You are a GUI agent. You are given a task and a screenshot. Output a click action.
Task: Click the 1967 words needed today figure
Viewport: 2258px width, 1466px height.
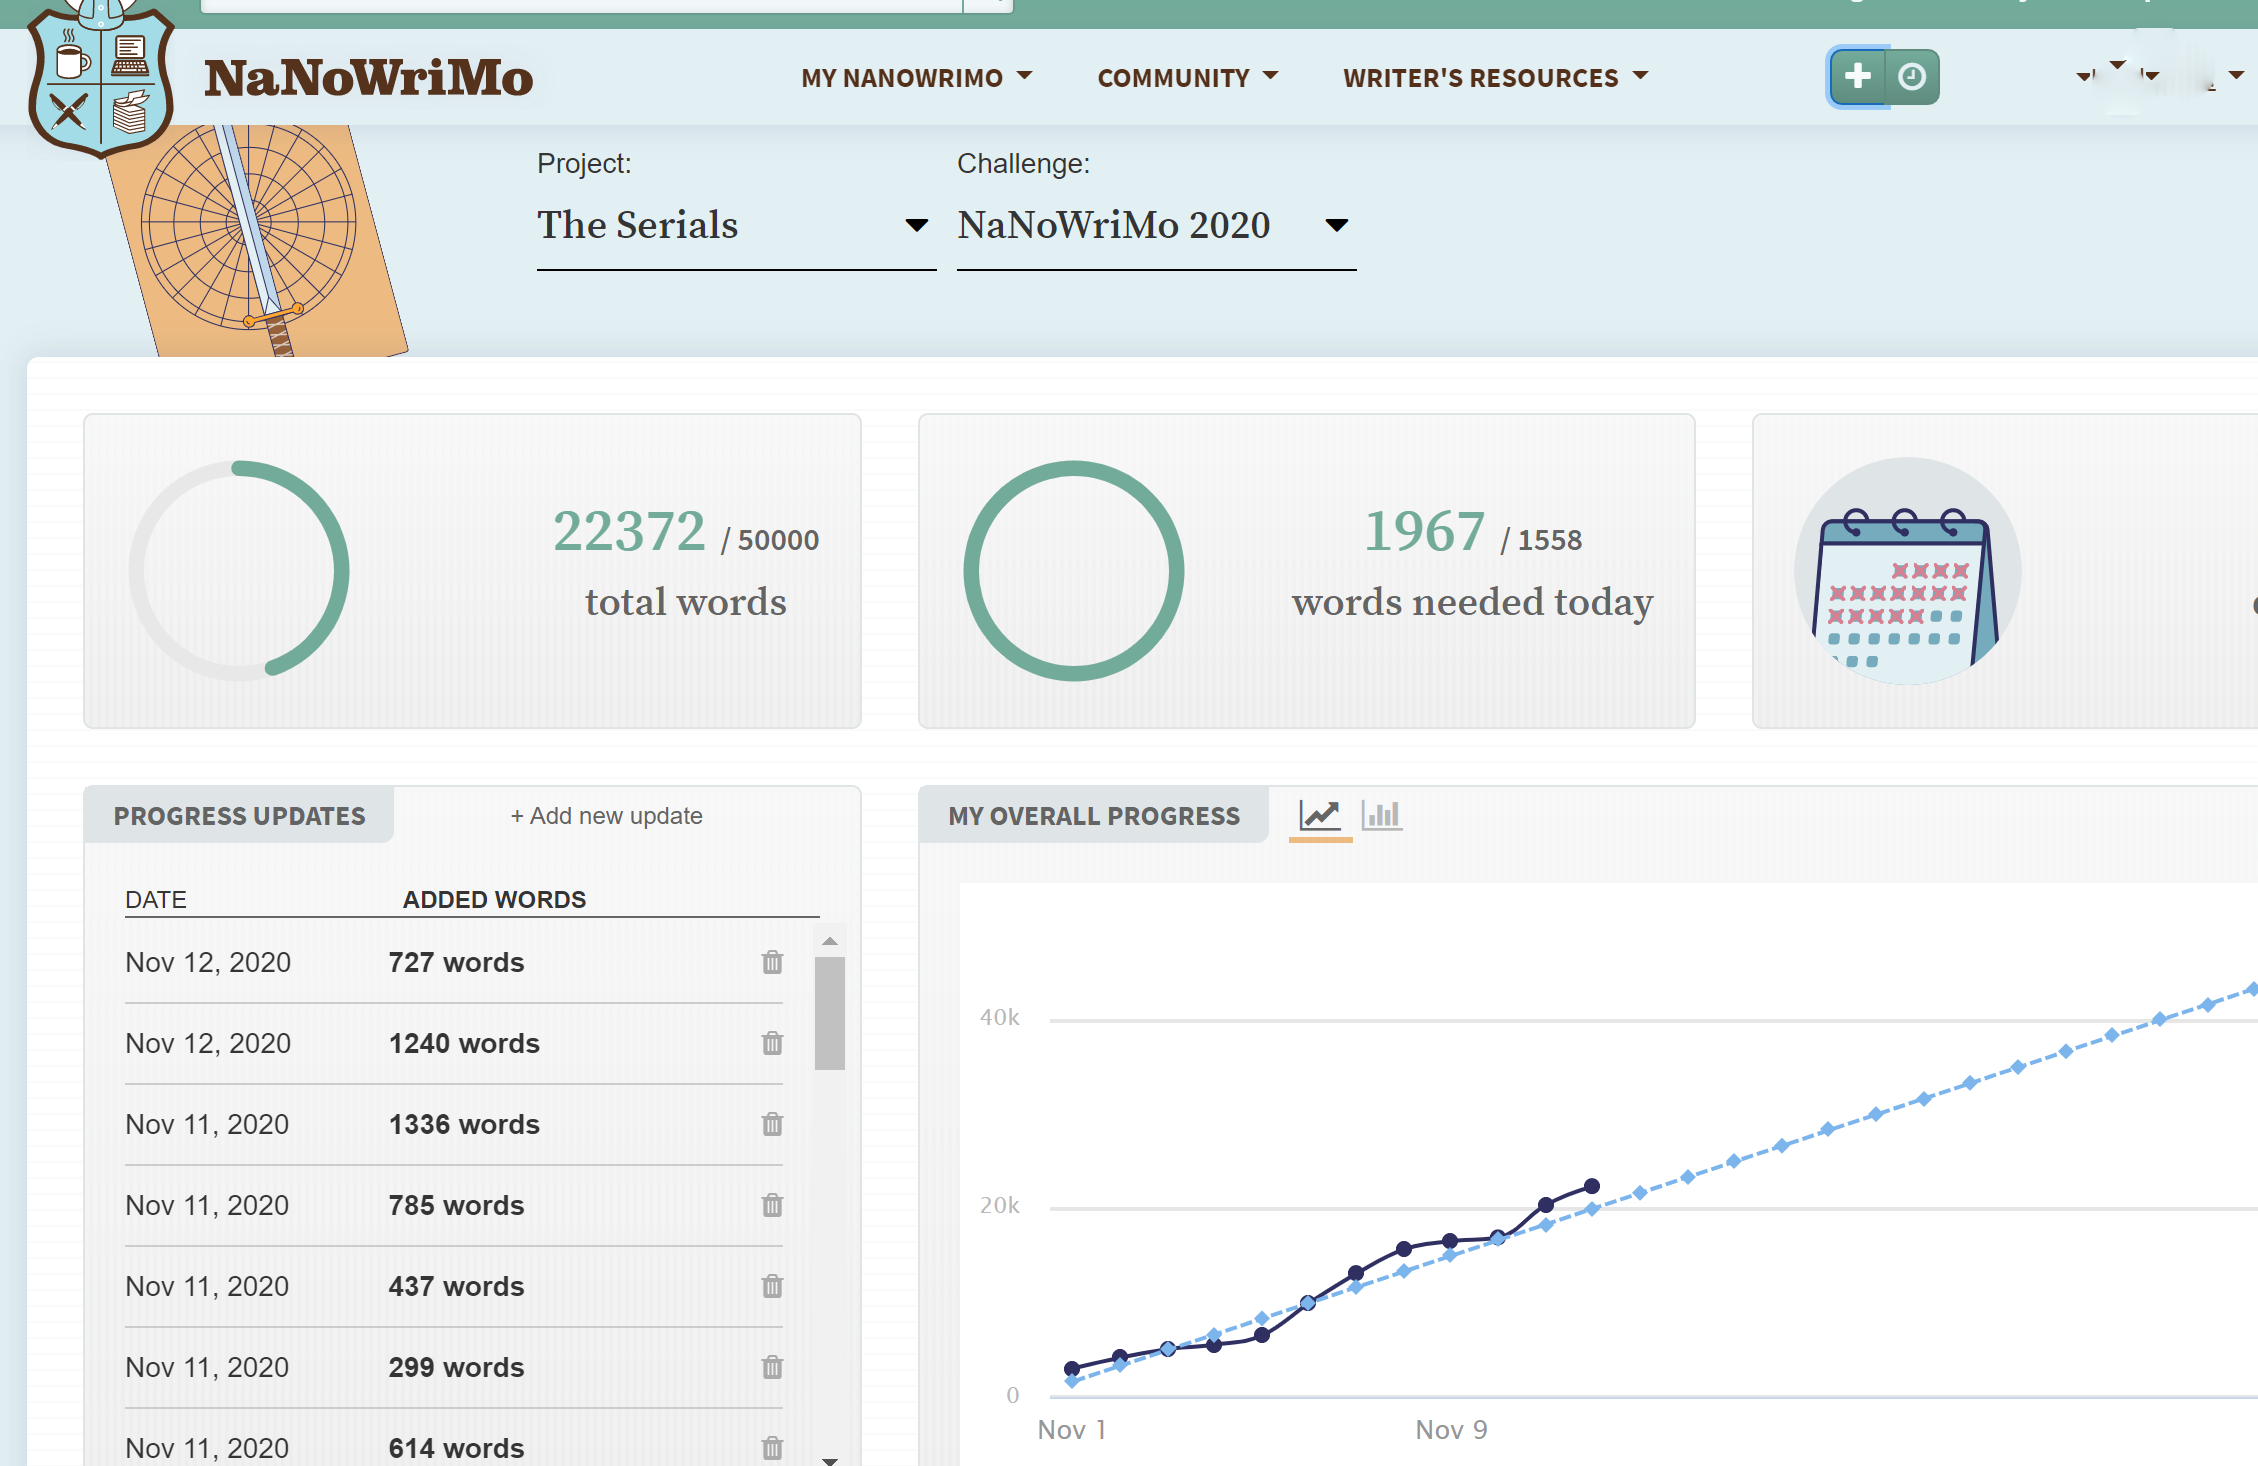point(1425,530)
